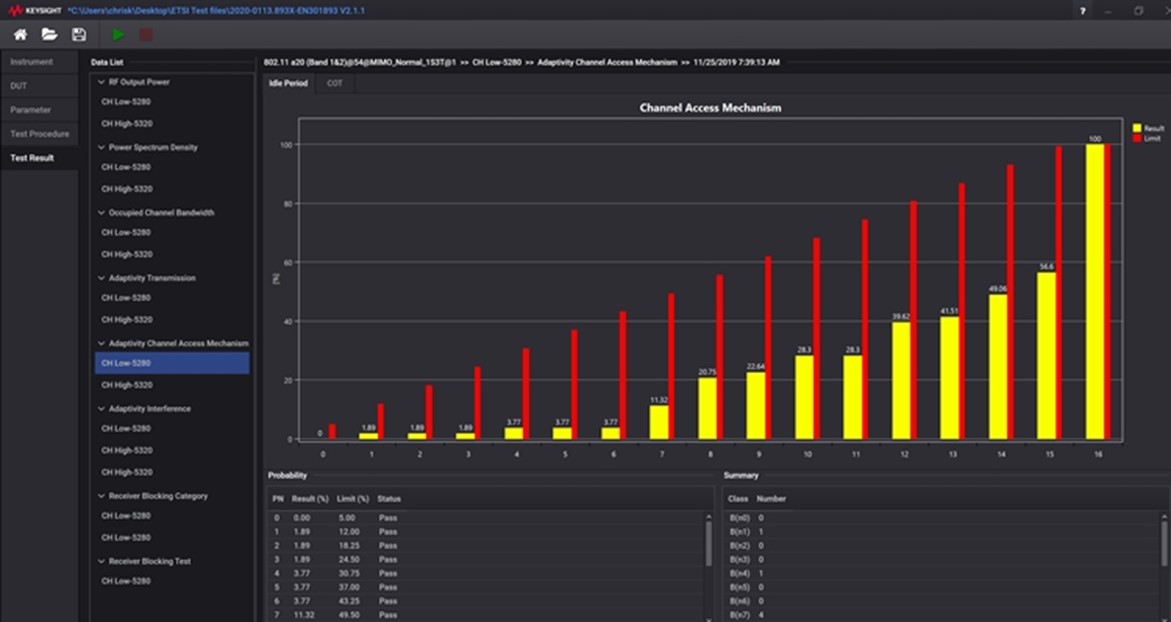Click the Home icon in toolbar
Screen dimensions: 1171x622
[20, 35]
